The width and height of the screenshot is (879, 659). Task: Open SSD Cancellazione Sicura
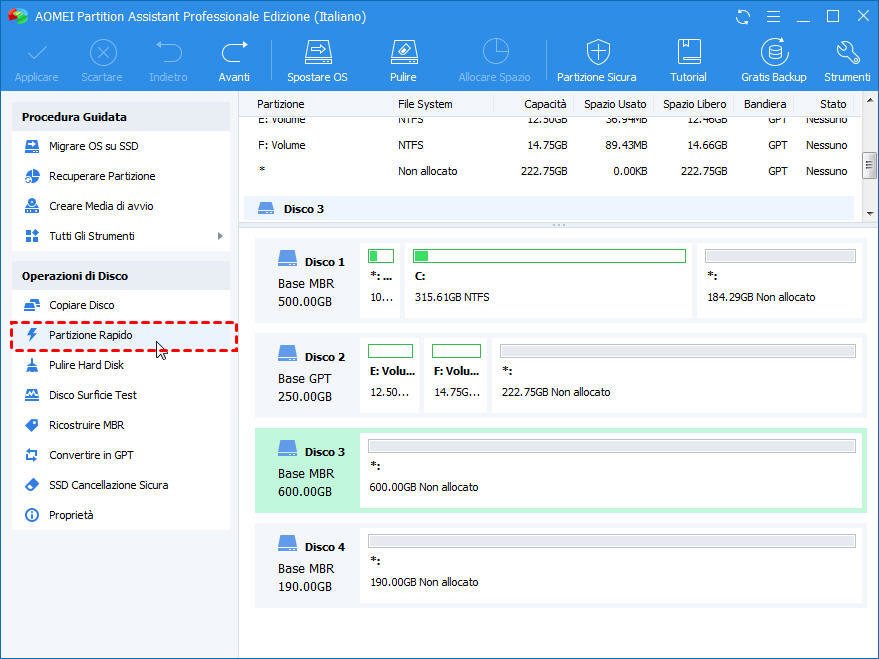tap(121, 485)
